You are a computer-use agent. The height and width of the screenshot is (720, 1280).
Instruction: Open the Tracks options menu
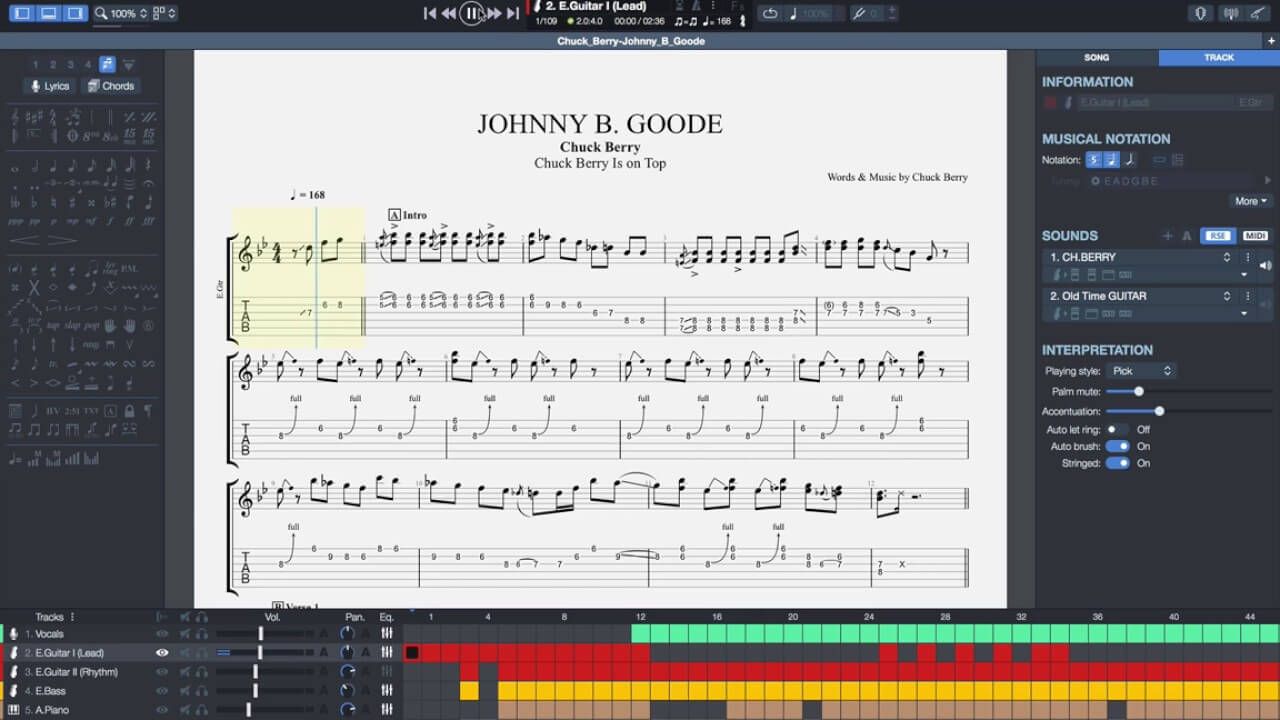tap(72, 617)
